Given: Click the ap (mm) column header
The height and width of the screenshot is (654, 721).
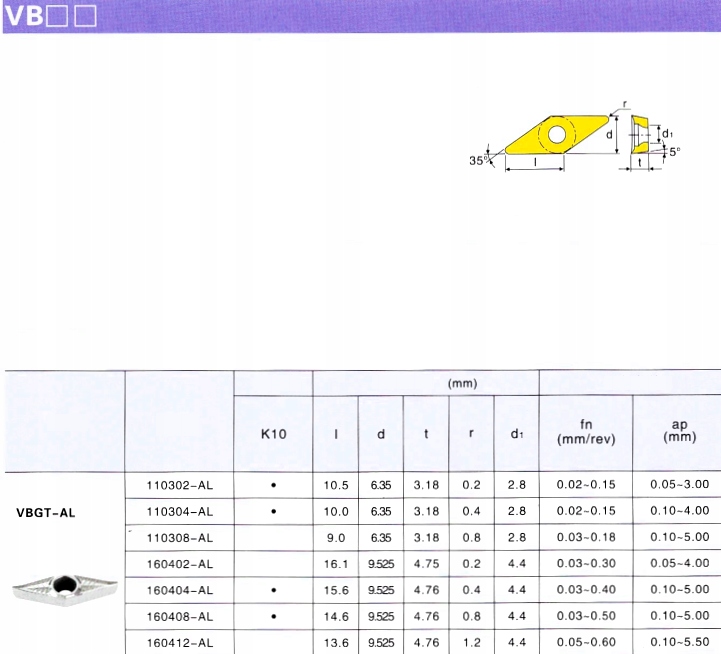Looking at the screenshot, I should click(678, 432).
